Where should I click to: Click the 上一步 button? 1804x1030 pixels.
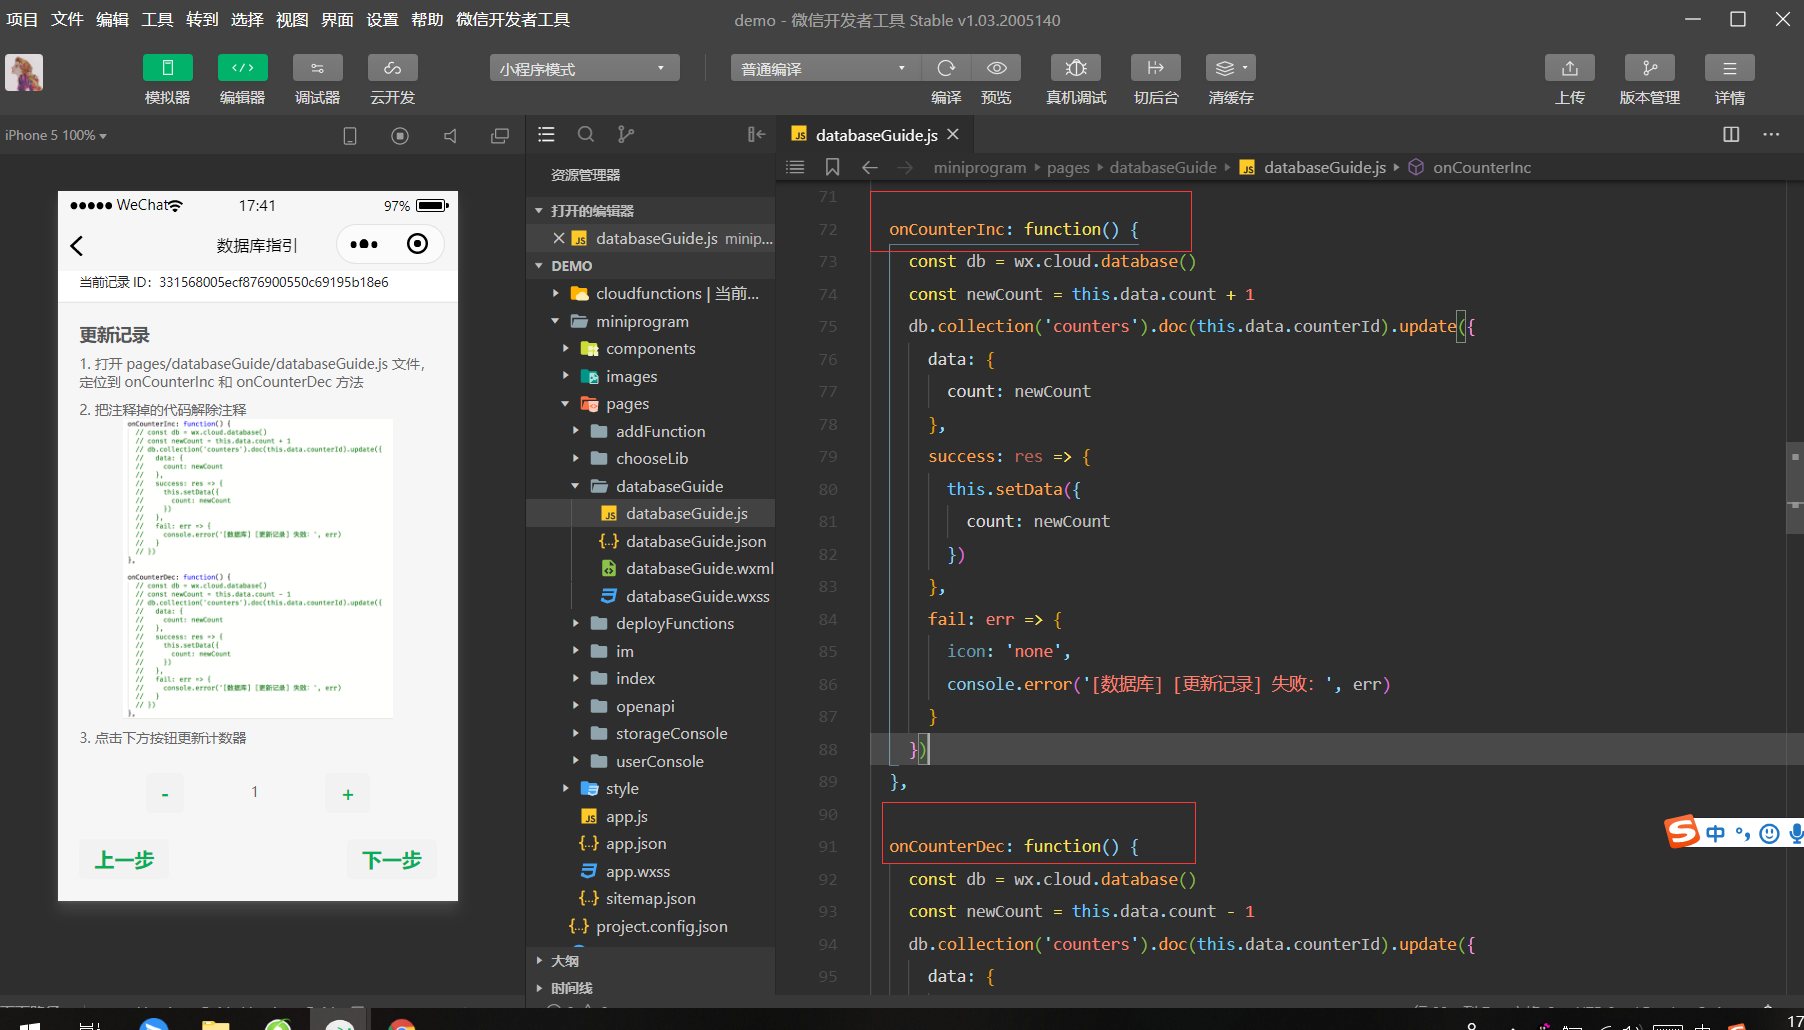(x=124, y=860)
